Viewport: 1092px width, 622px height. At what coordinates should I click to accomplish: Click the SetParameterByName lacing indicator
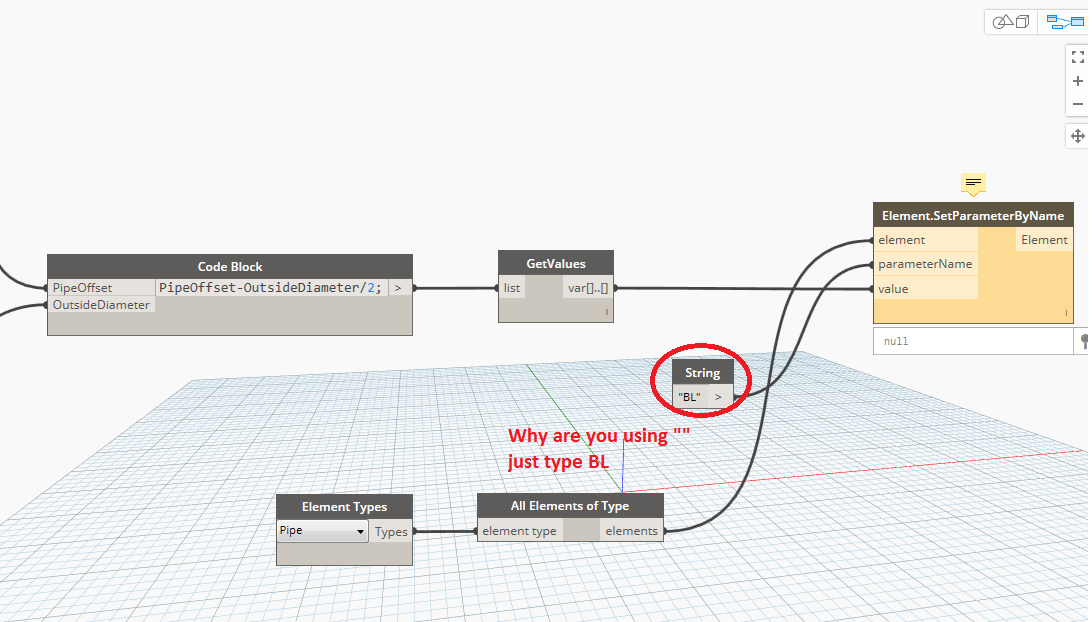tap(1066, 313)
